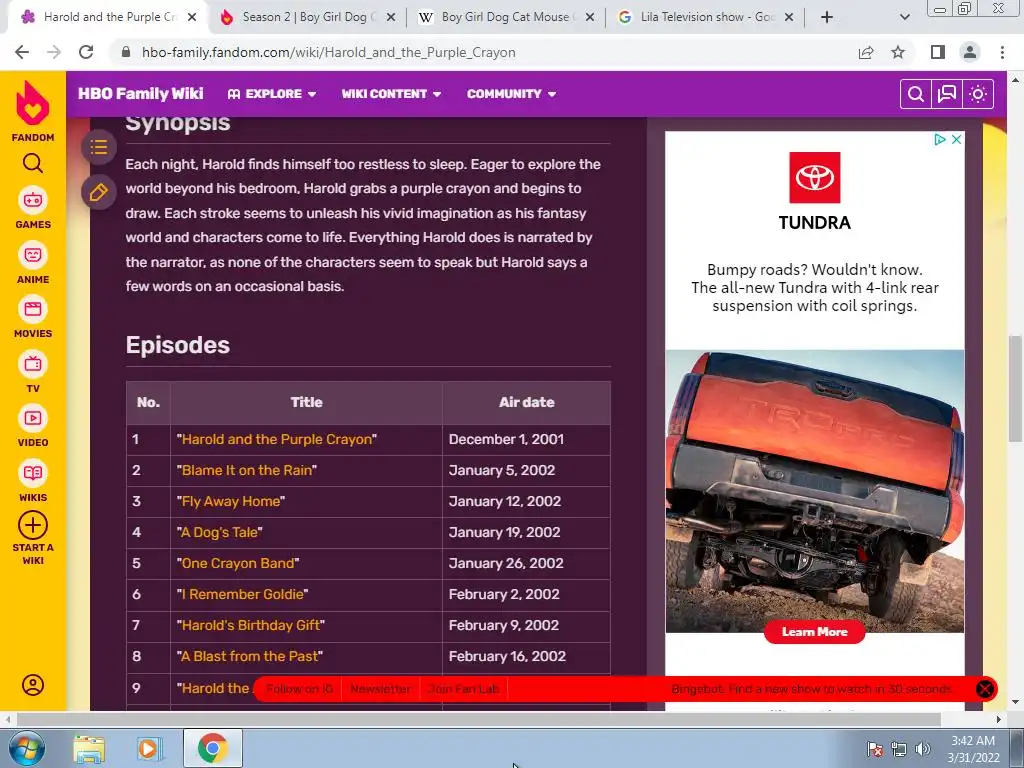The image size is (1024, 768).
Task: Click the Chrome icon in taskbar
Action: tap(212, 748)
